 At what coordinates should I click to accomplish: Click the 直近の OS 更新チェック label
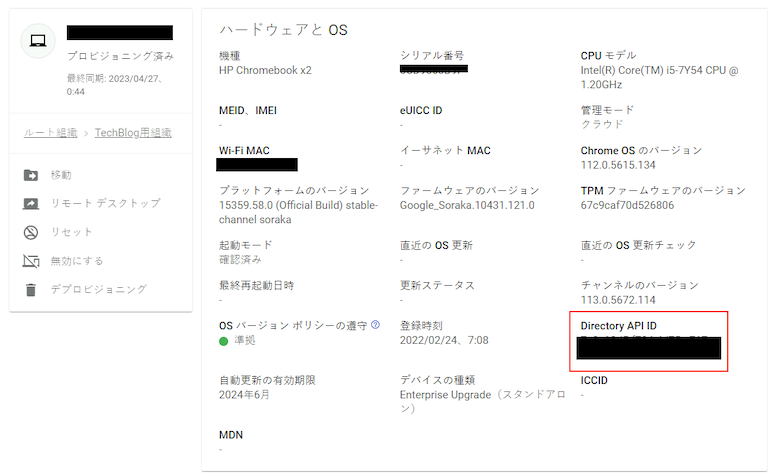coord(638,245)
